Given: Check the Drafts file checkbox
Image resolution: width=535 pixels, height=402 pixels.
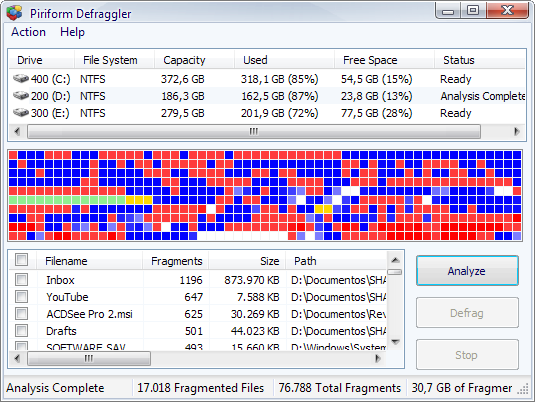Looking at the screenshot, I should [x=21, y=330].
